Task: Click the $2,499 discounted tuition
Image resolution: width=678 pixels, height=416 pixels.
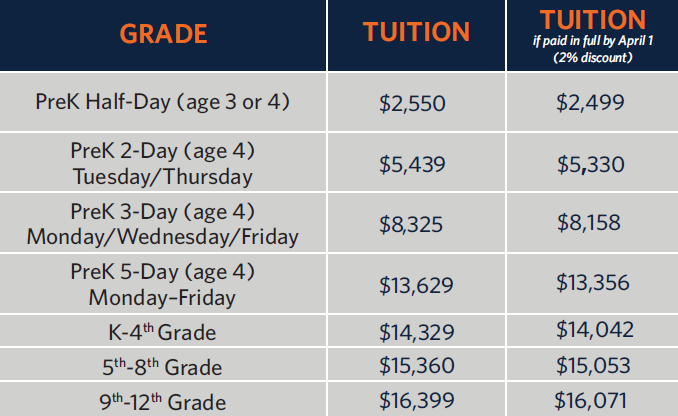Action: tap(593, 103)
